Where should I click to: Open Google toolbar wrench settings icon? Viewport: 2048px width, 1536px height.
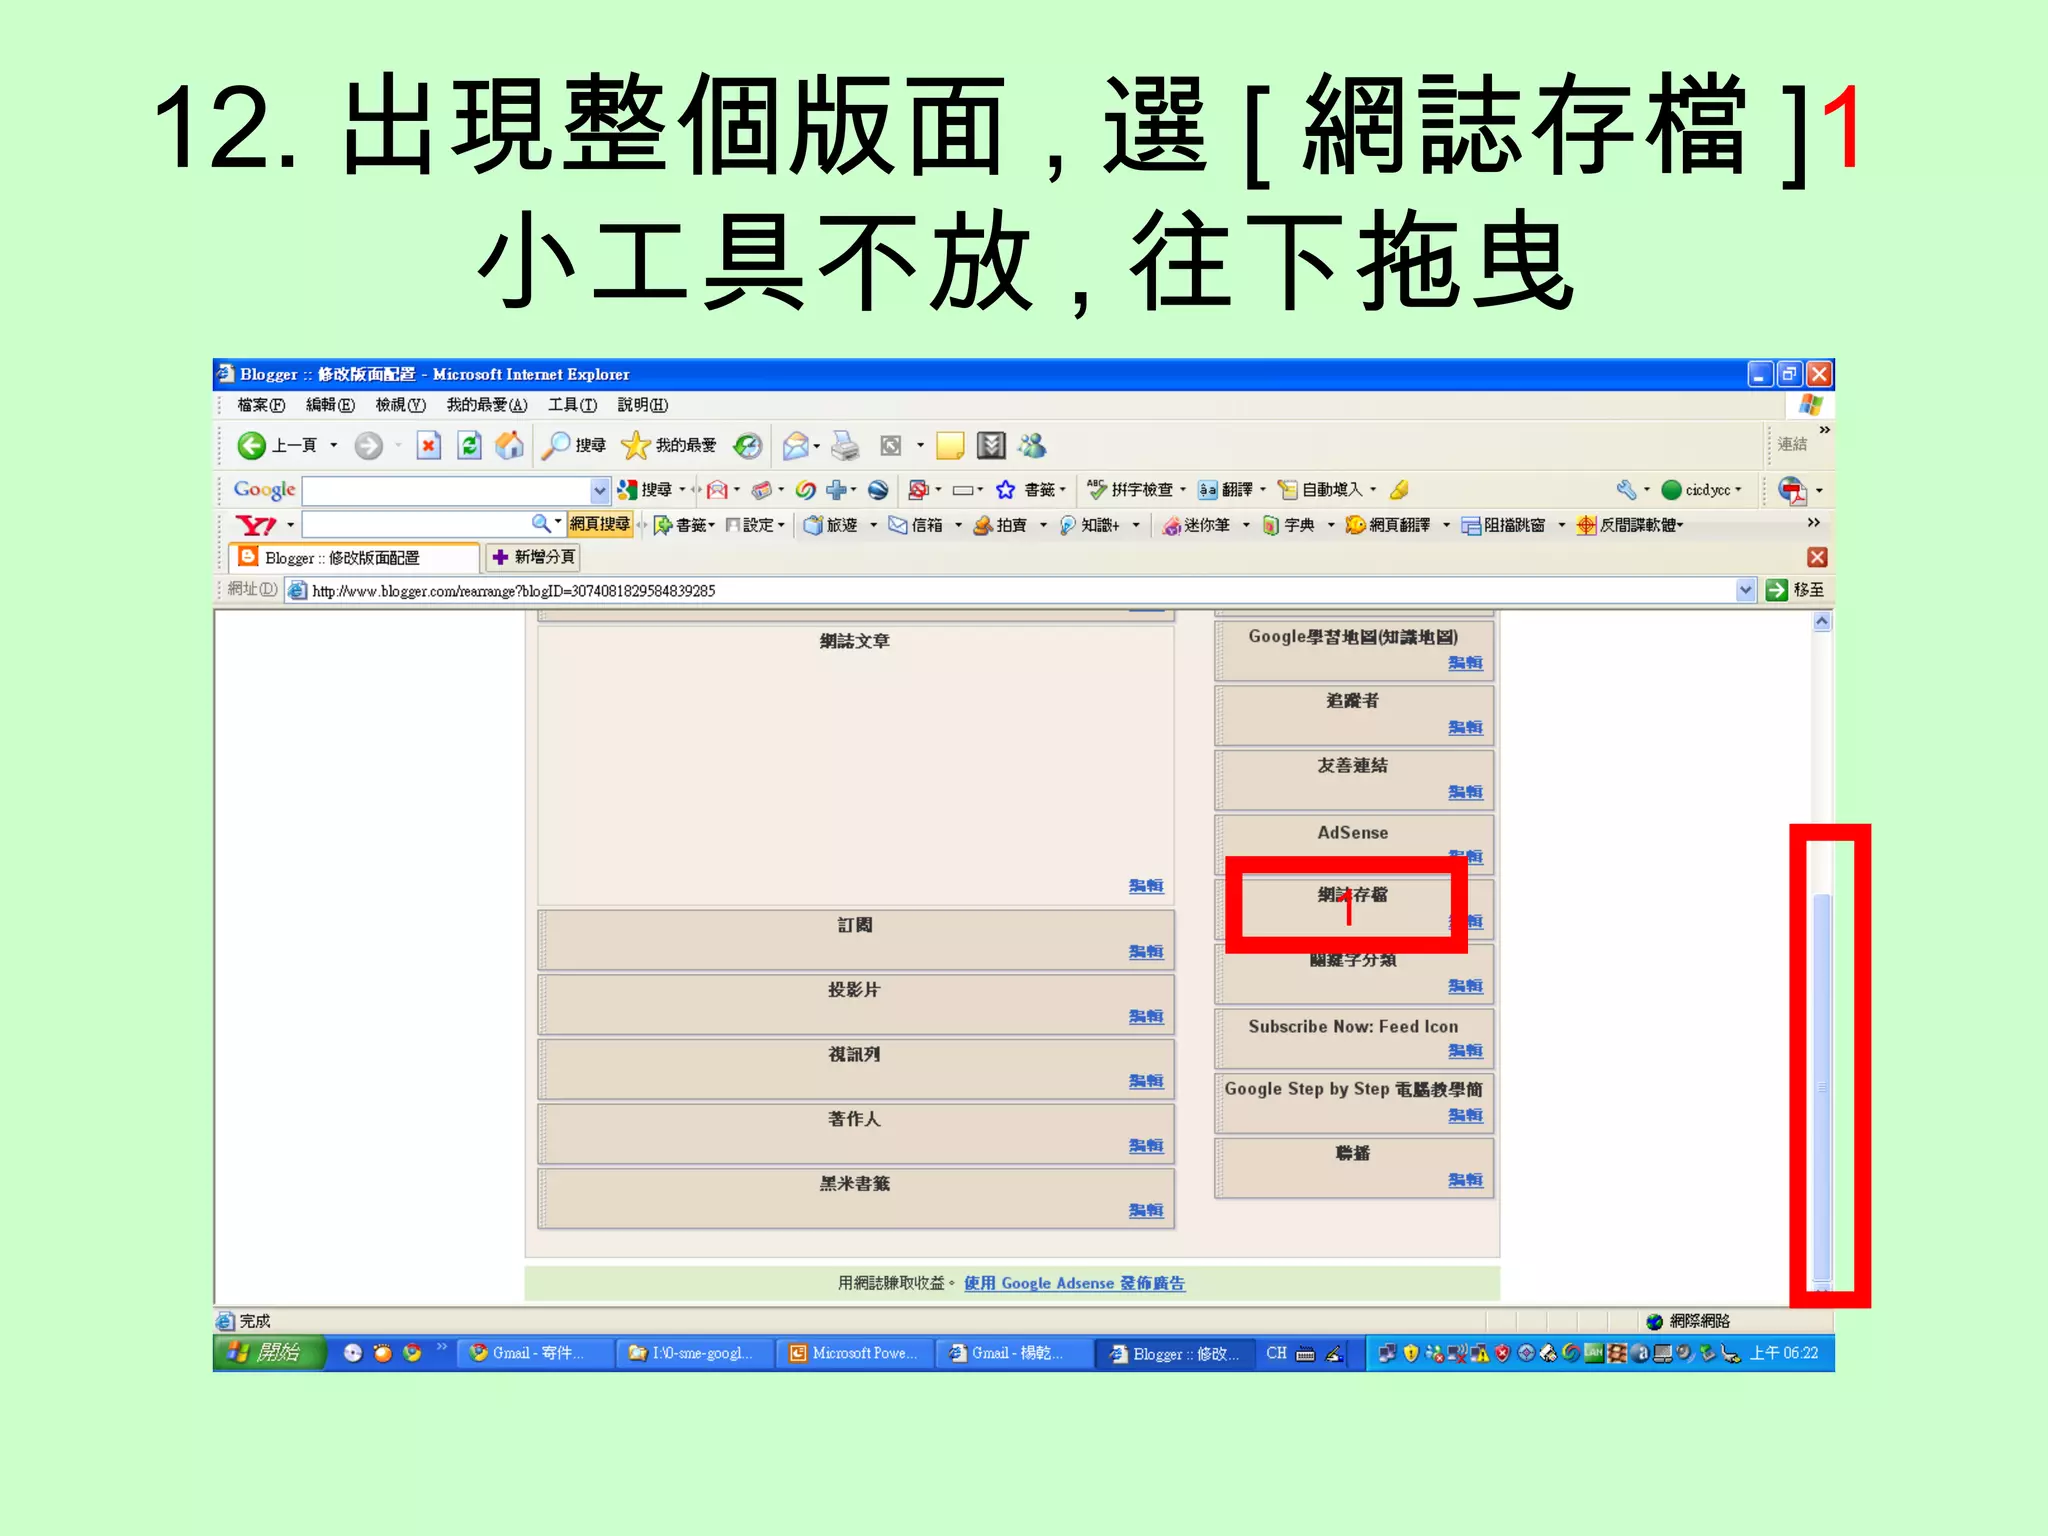[1626, 490]
